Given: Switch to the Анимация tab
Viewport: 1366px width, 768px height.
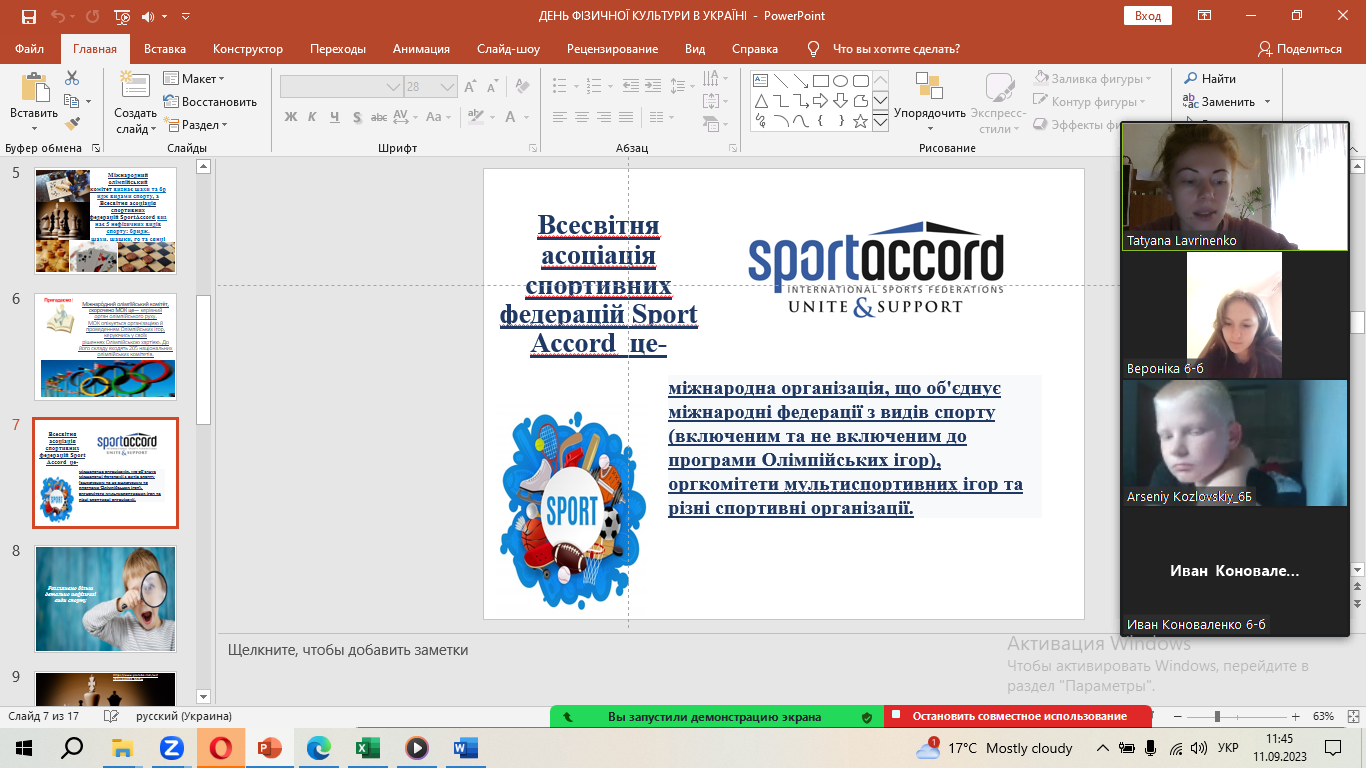Looking at the screenshot, I should coord(421,48).
